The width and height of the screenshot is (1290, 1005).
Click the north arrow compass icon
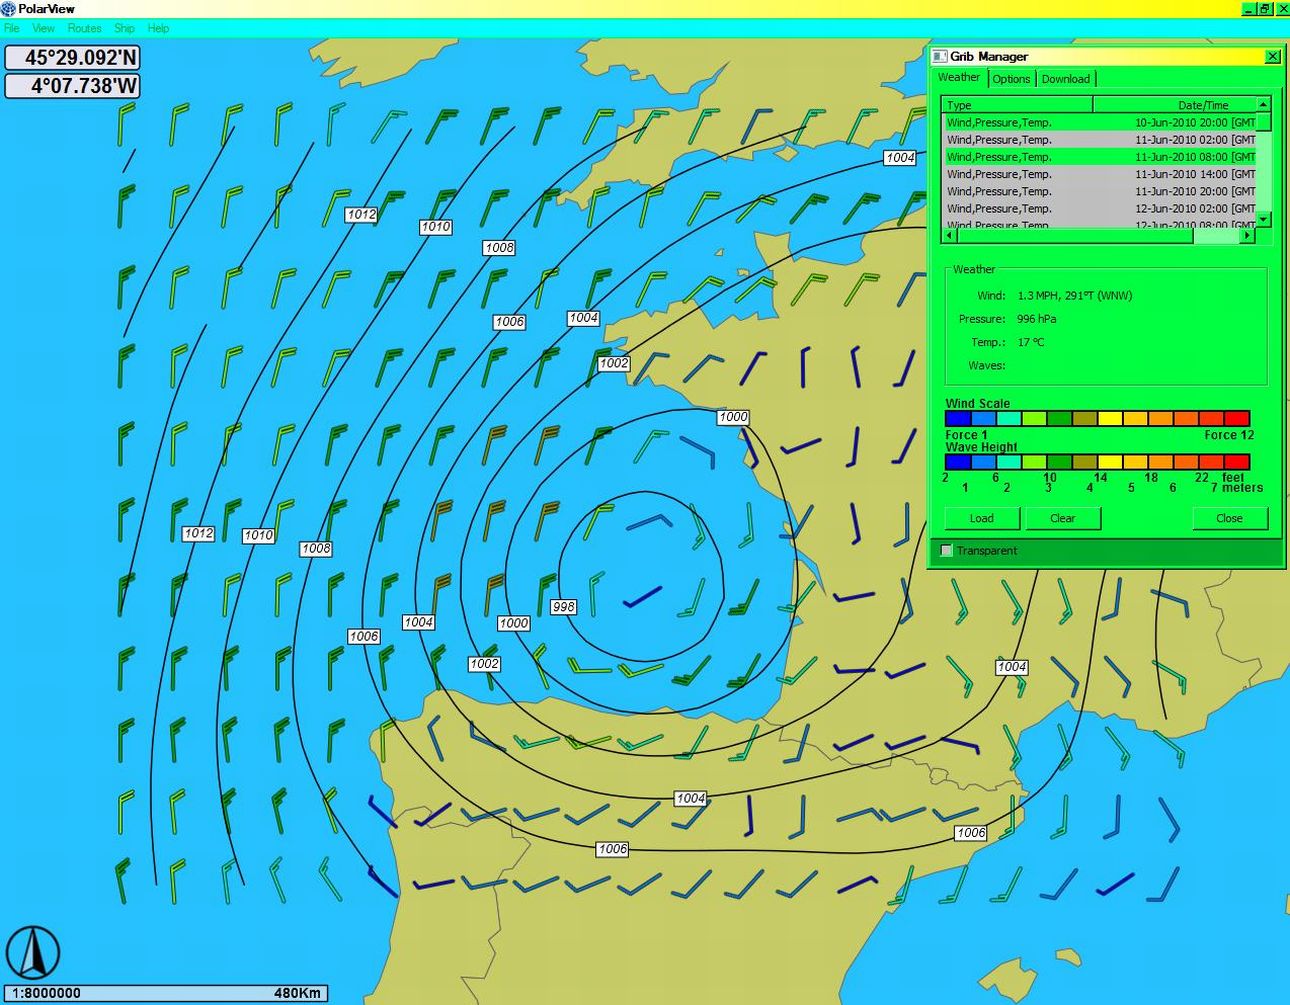pos(34,951)
